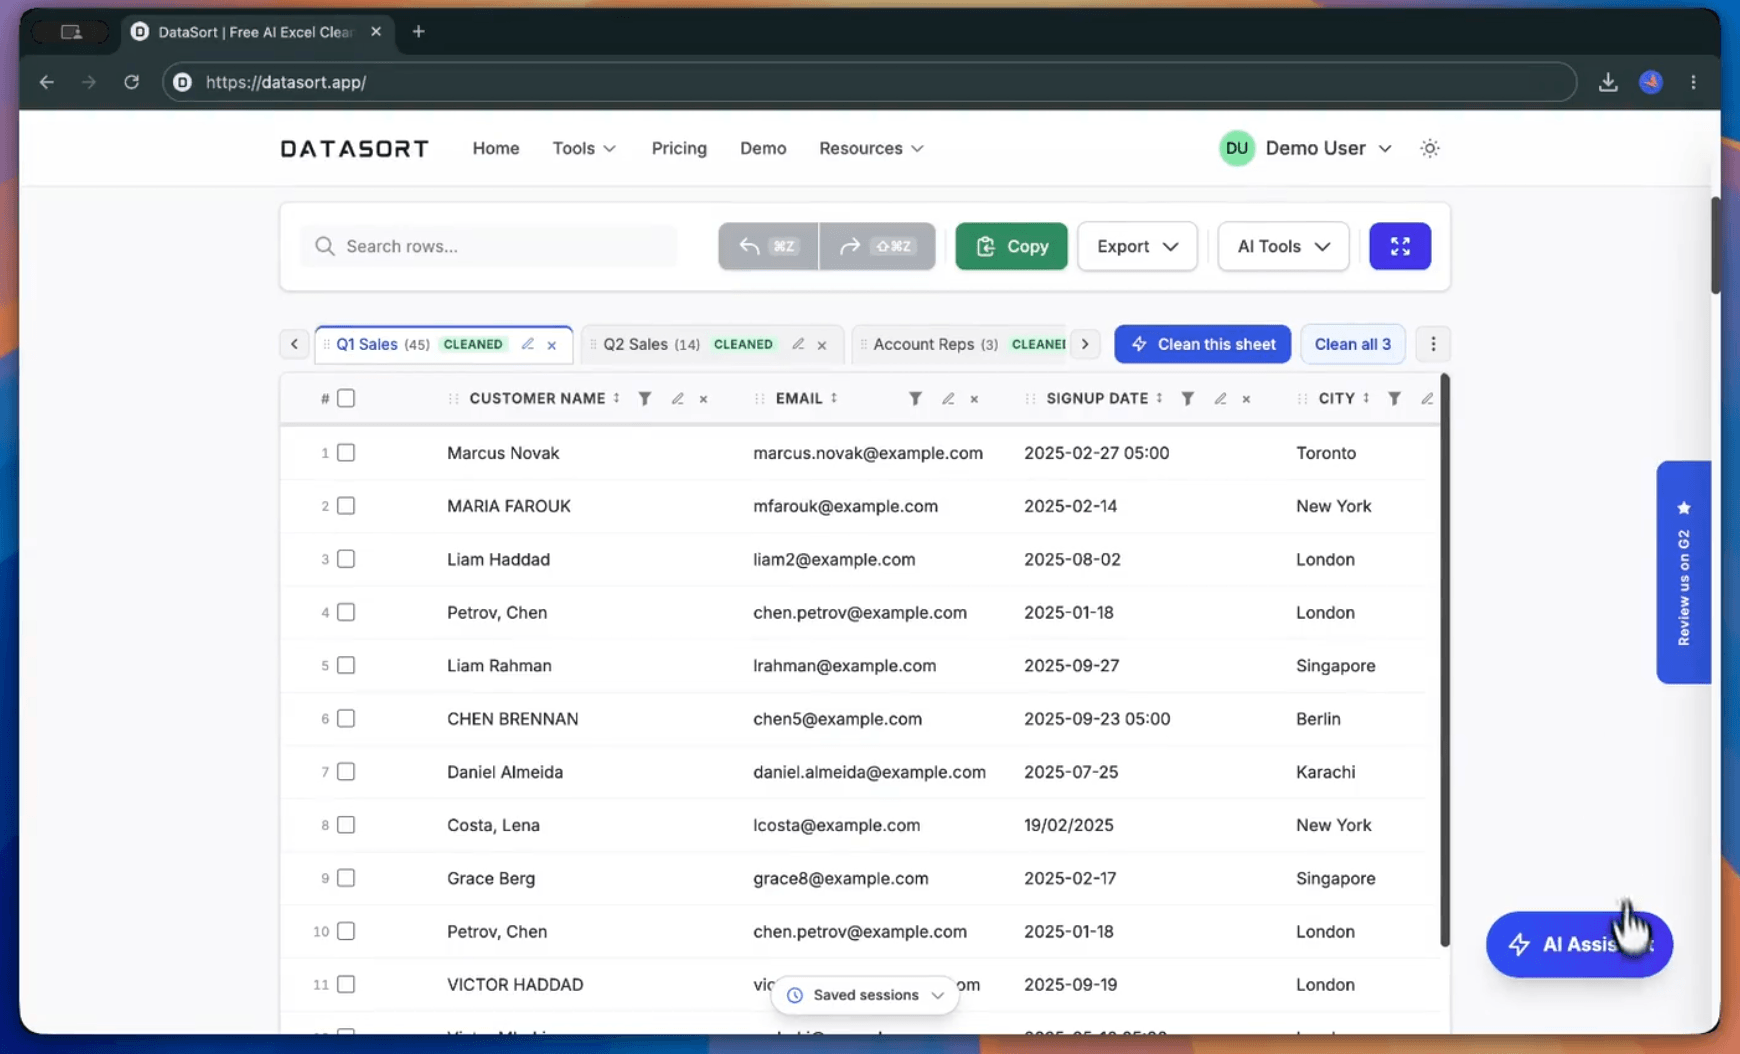Sort by Signup Date arrows
Image resolution: width=1740 pixels, height=1054 pixels.
(1160, 398)
